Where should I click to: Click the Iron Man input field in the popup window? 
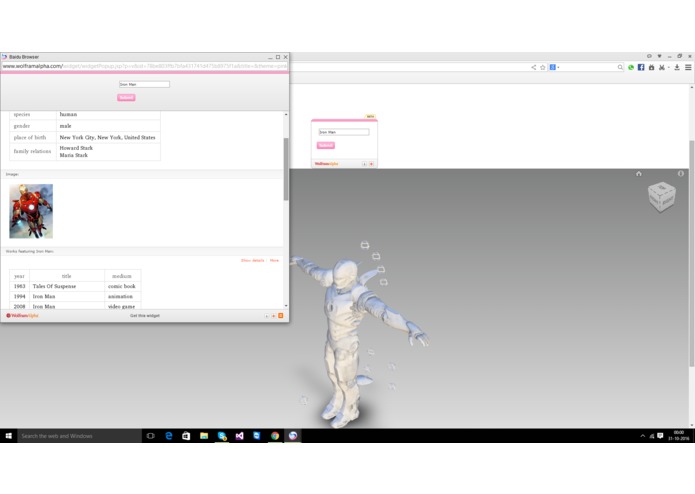tap(144, 84)
